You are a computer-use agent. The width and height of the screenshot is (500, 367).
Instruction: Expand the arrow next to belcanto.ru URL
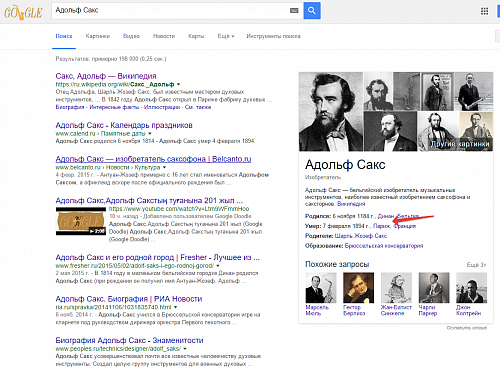(x=164, y=167)
